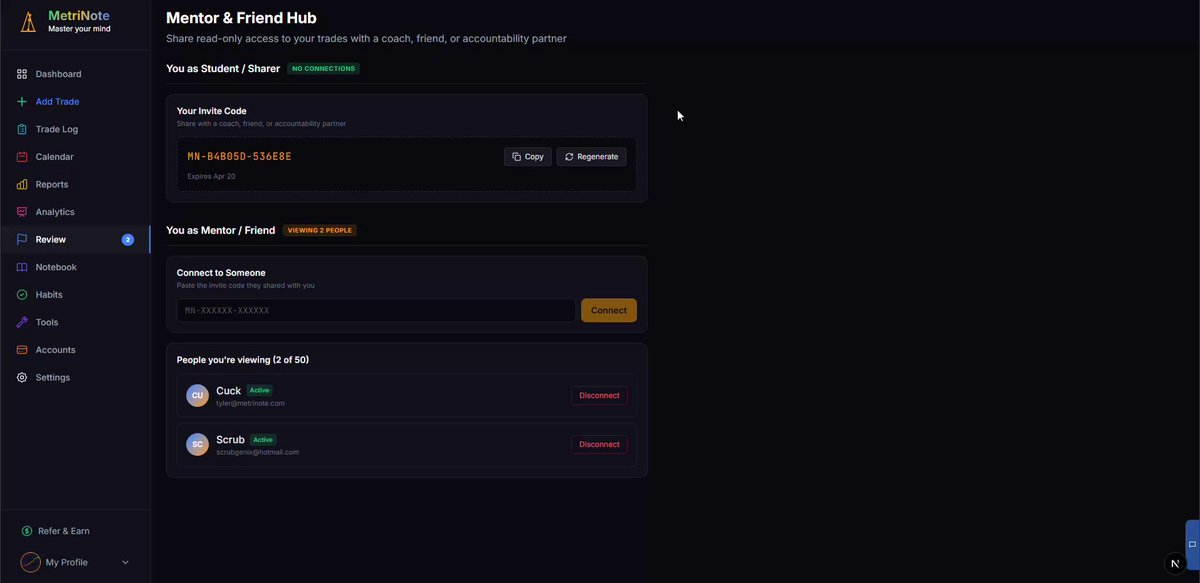Open Tools wrench icon
The image size is (1200, 583).
22,322
